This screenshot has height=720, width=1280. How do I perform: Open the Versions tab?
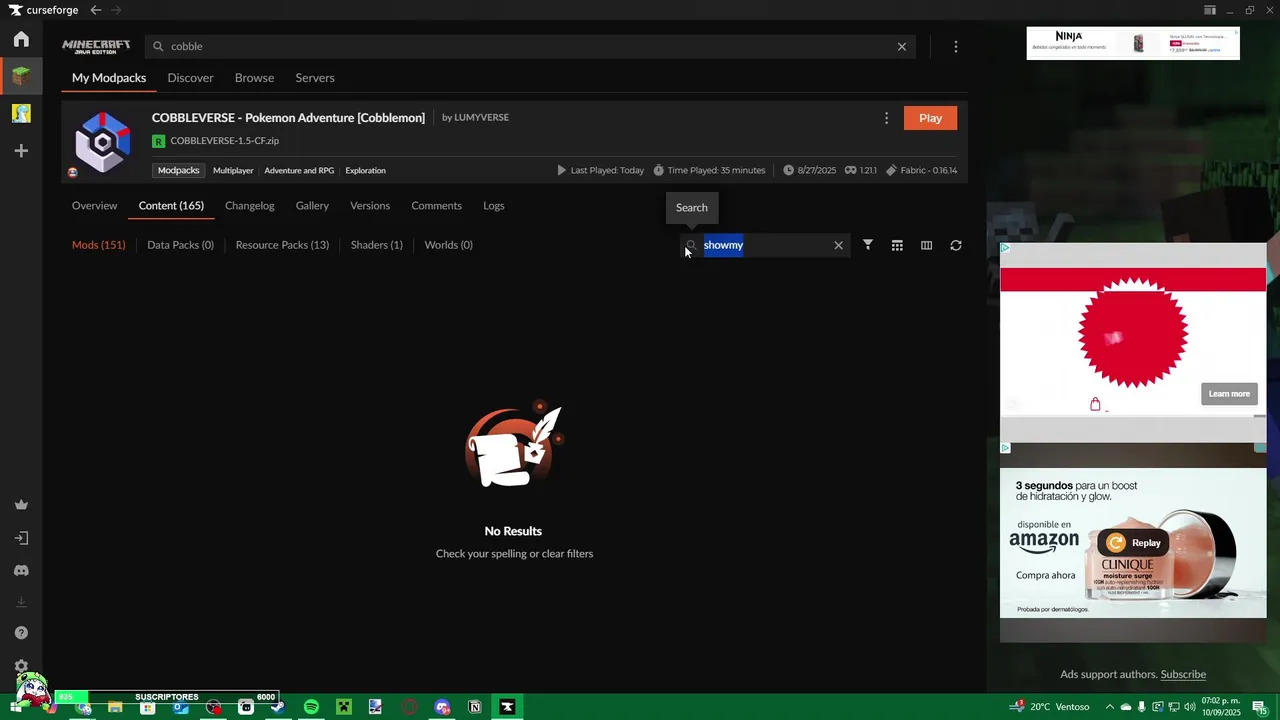tap(370, 206)
